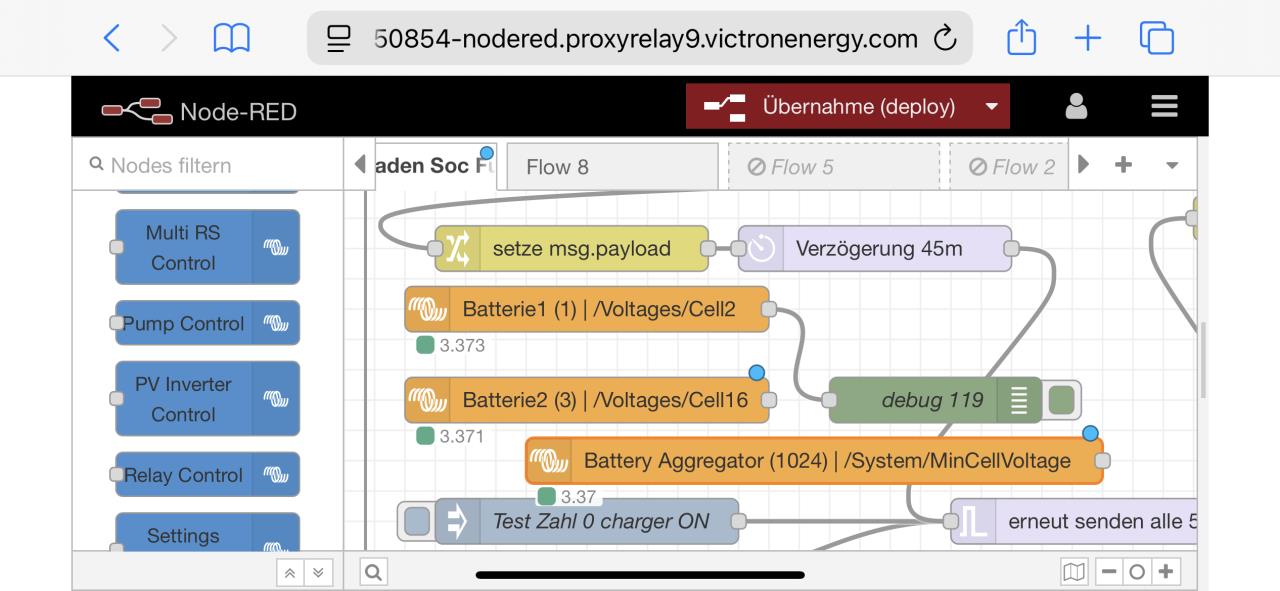Click the canvas search magnifier icon
Image resolution: width=1280 pixels, height=591 pixels.
coord(373,572)
